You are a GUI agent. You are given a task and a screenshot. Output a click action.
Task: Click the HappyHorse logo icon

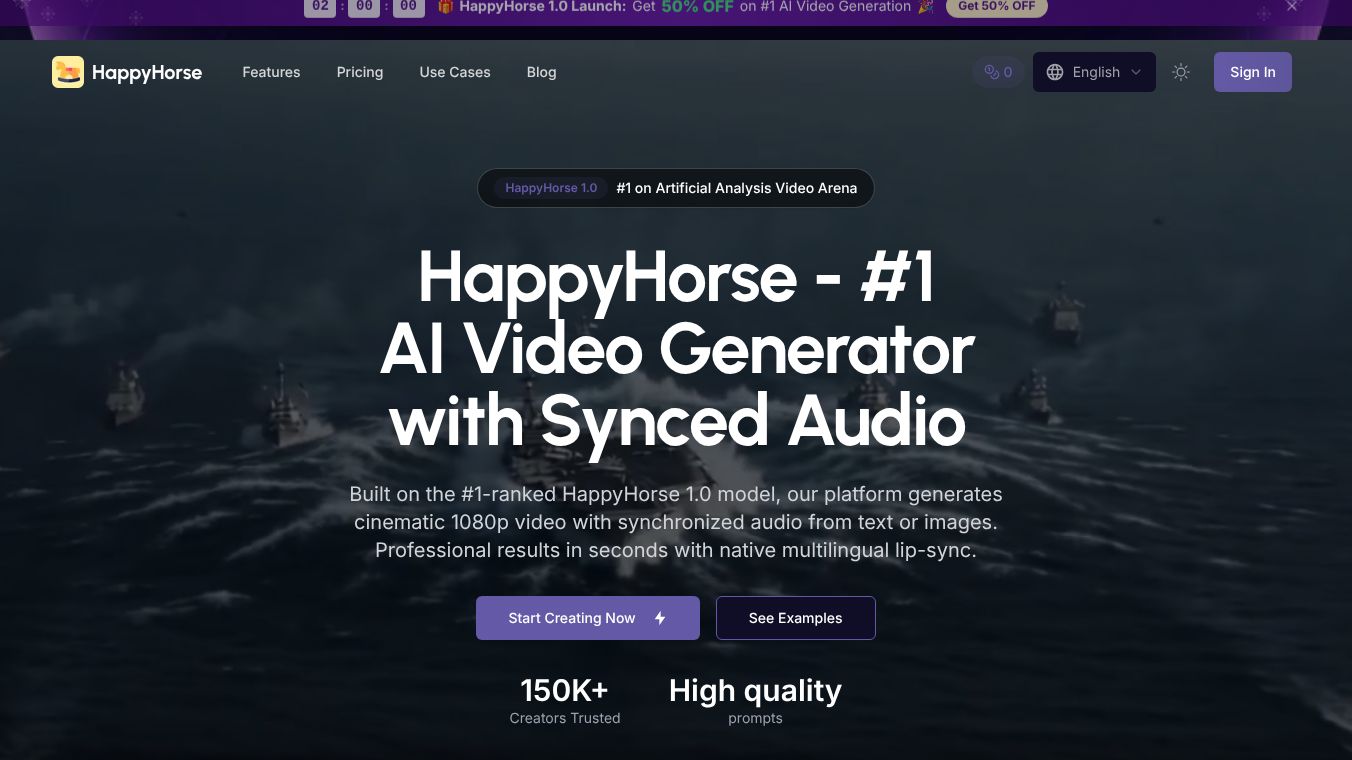coord(68,72)
